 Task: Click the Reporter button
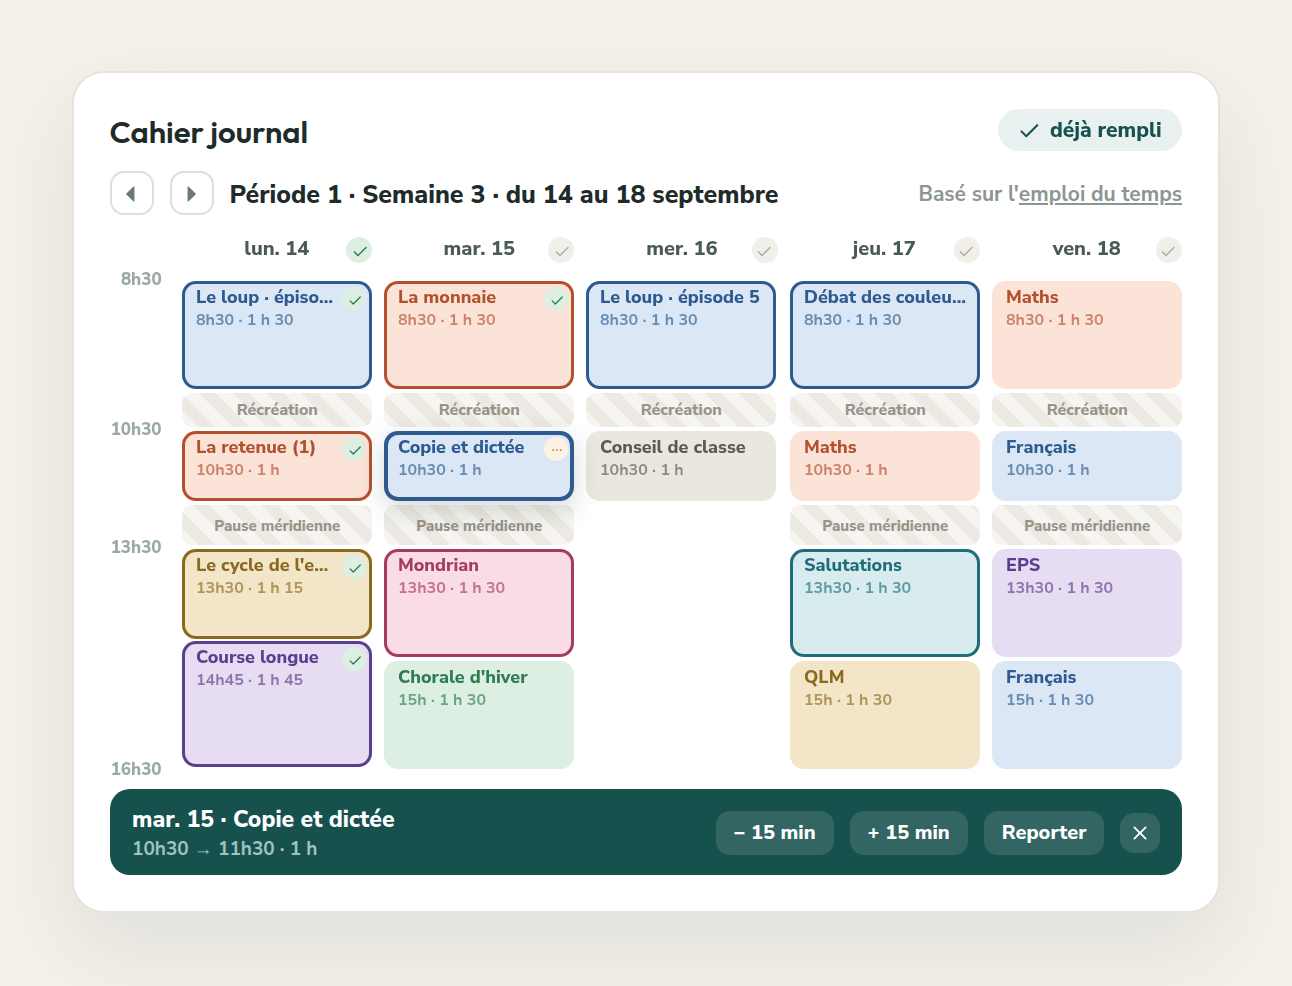tap(1044, 833)
